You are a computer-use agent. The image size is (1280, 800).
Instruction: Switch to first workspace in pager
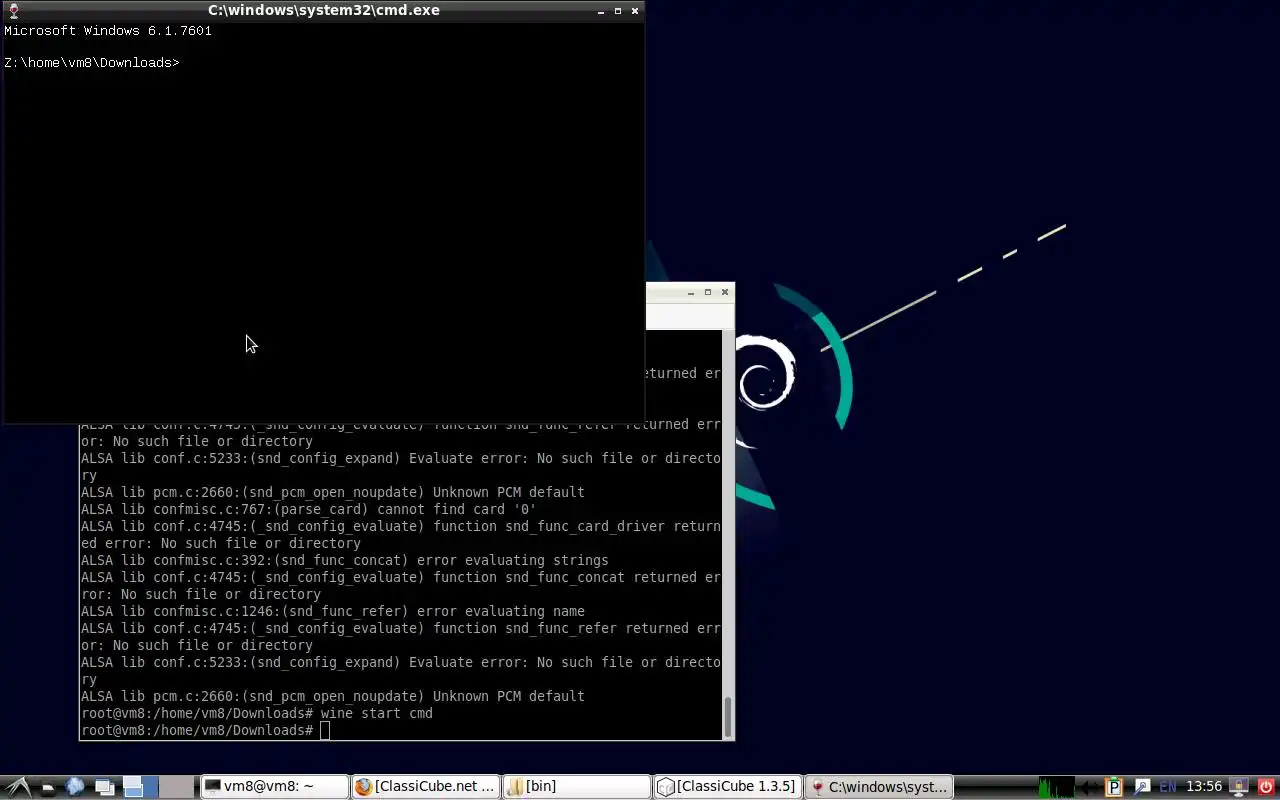pos(140,787)
